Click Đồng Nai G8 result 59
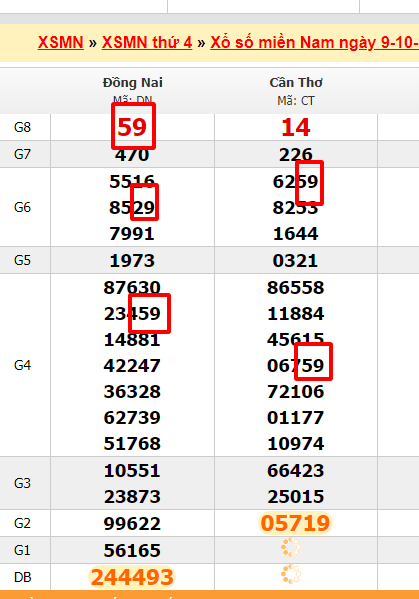The height and width of the screenshot is (599, 419). 132,127
